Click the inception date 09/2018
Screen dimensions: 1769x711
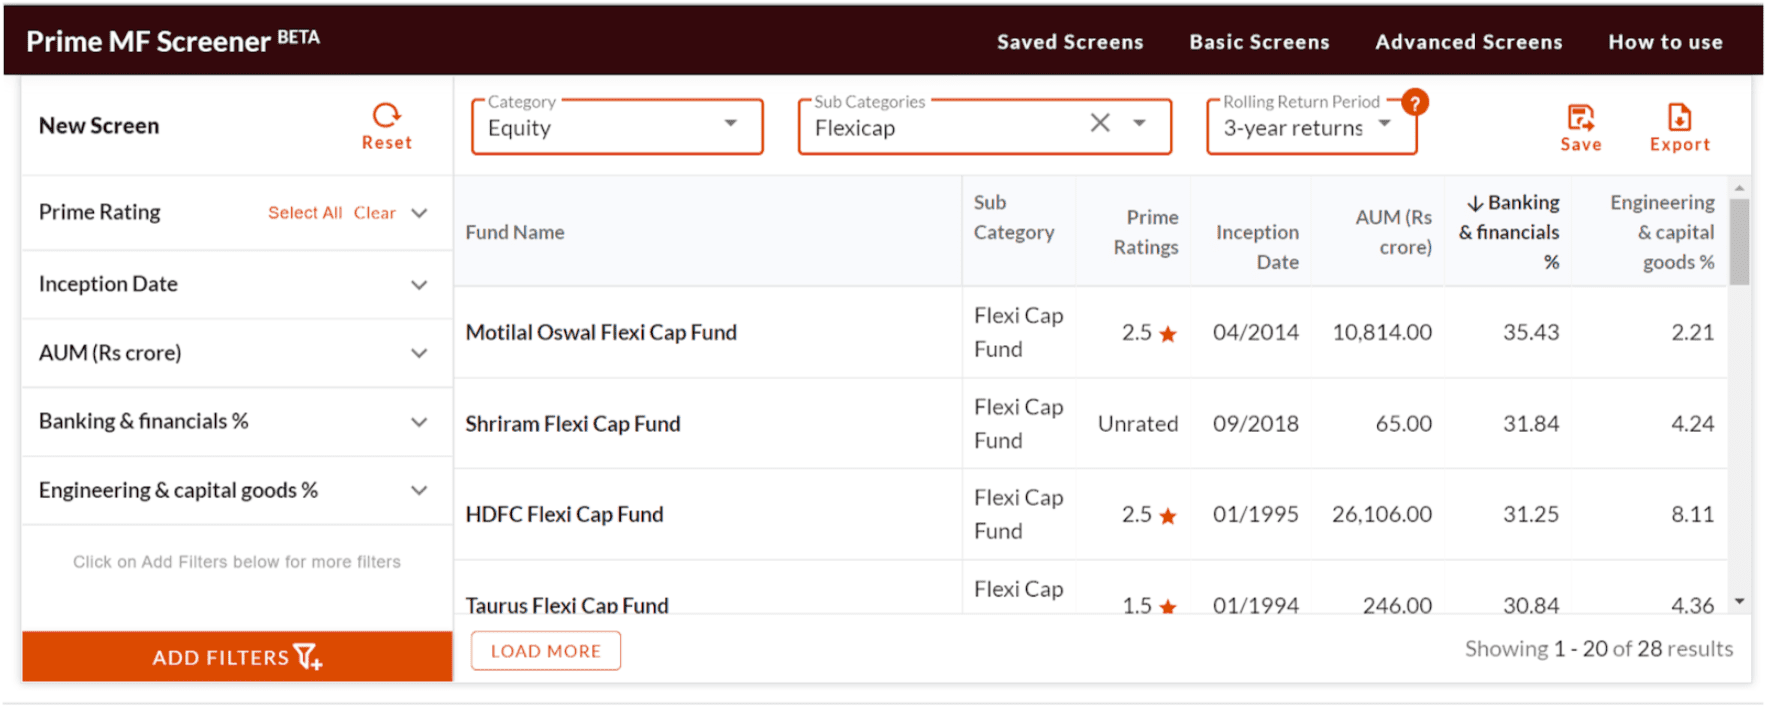(x=1256, y=424)
